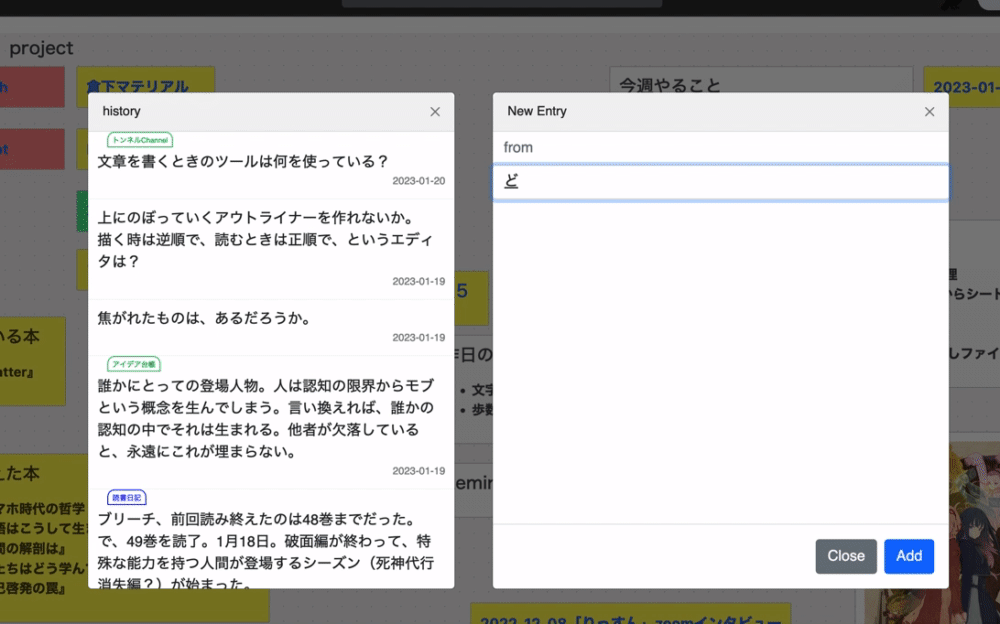Click the 2023-01-20 date in history
This screenshot has width=1000, height=624.
tap(418, 181)
